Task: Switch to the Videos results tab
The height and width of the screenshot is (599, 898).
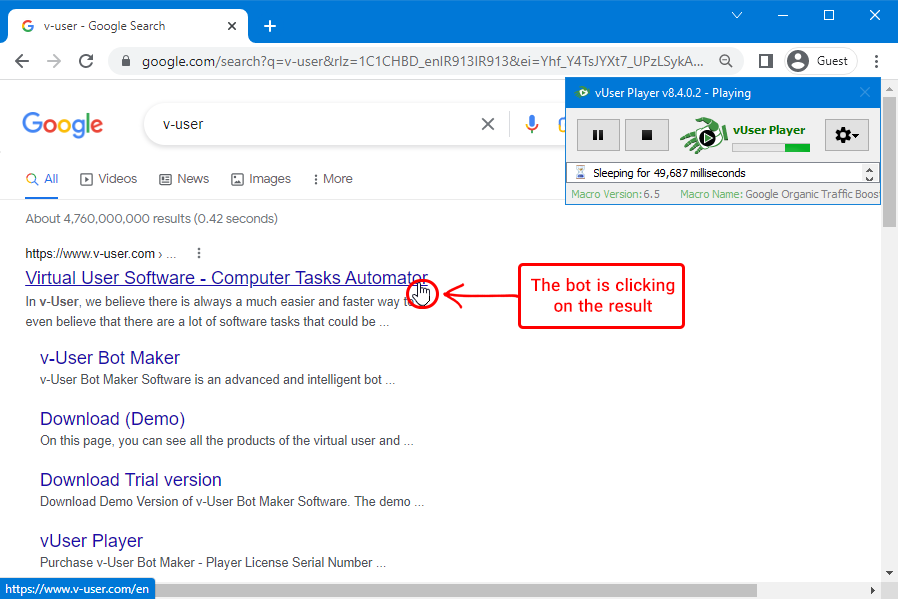Action: pos(108,179)
